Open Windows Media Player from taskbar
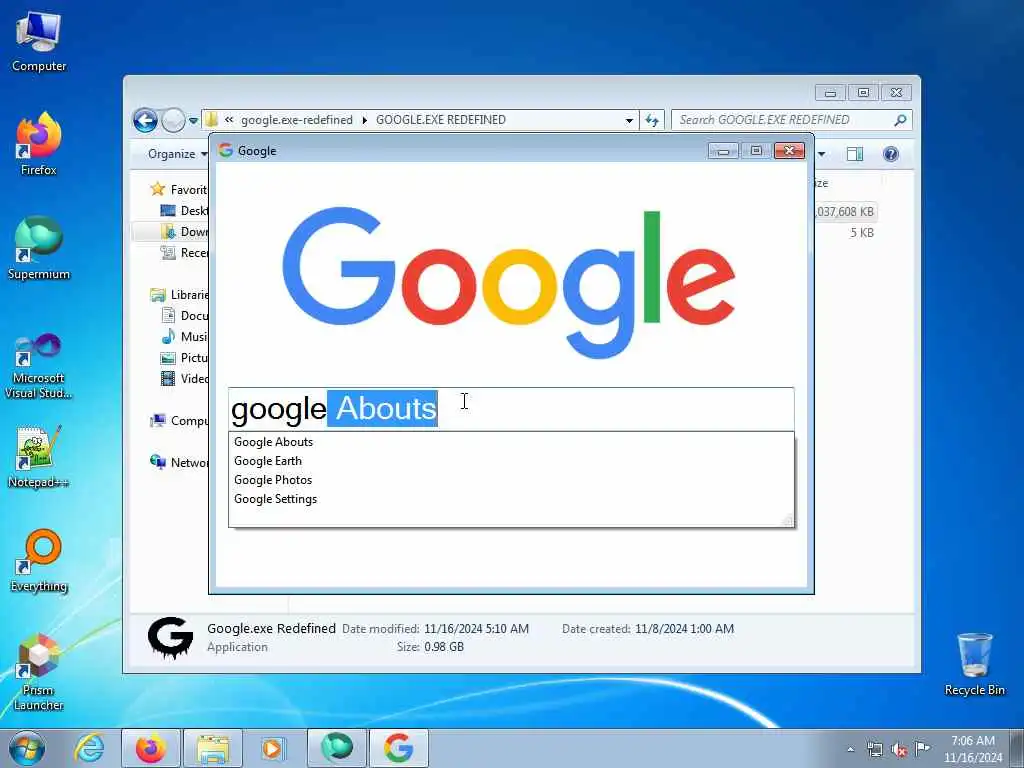Image resolution: width=1024 pixels, height=768 pixels. pyautogui.click(x=272, y=748)
